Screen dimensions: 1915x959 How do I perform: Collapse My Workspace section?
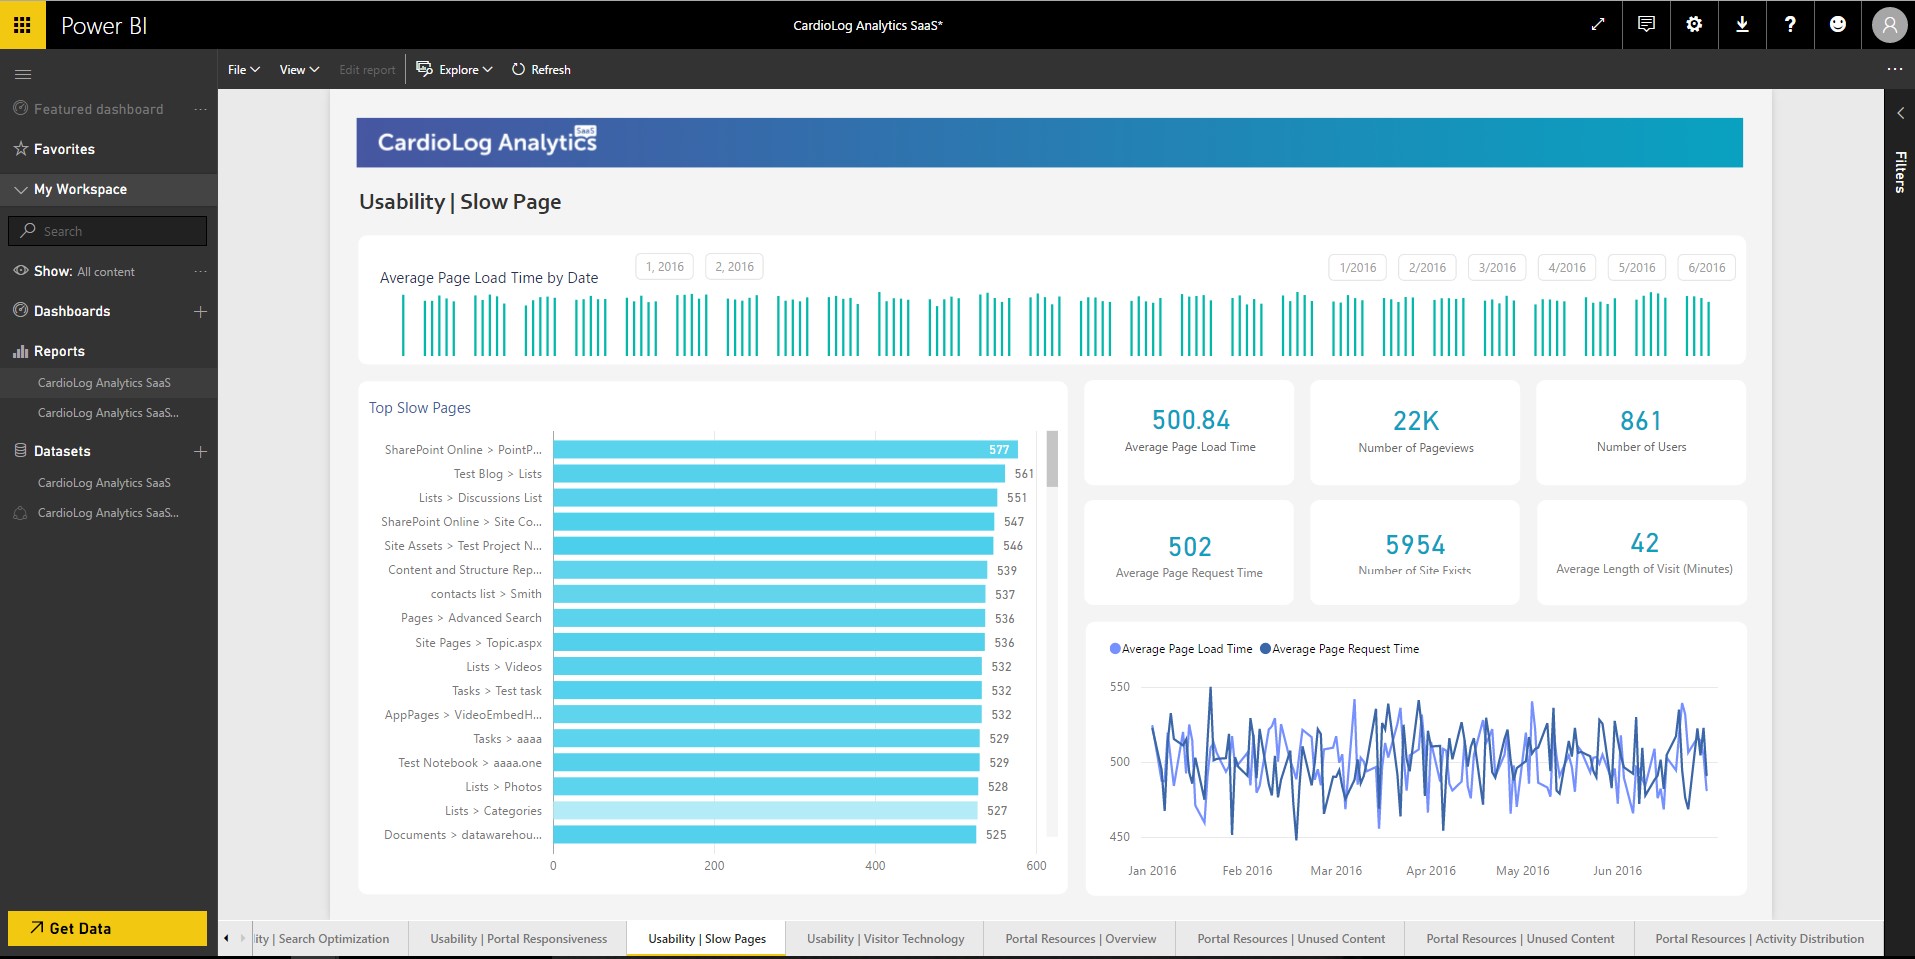[21, 189]
